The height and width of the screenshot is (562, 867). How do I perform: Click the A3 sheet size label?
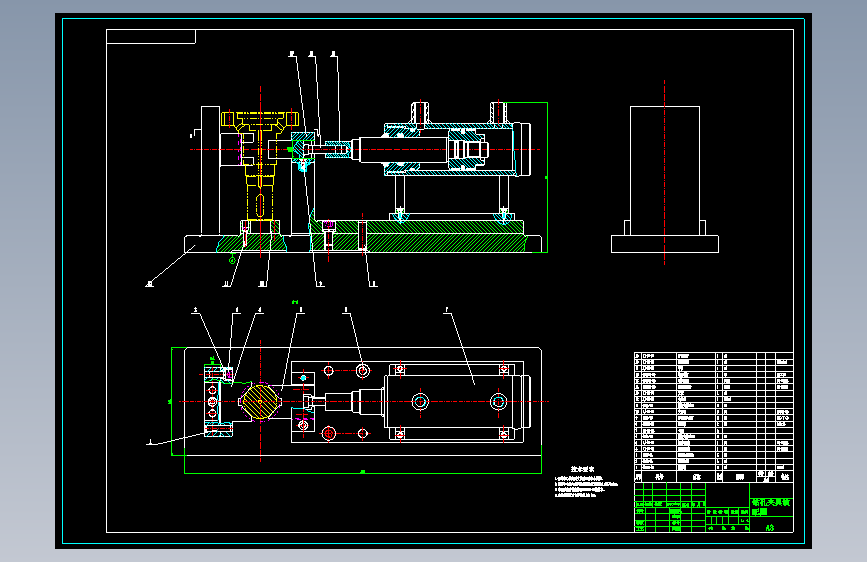770,528
